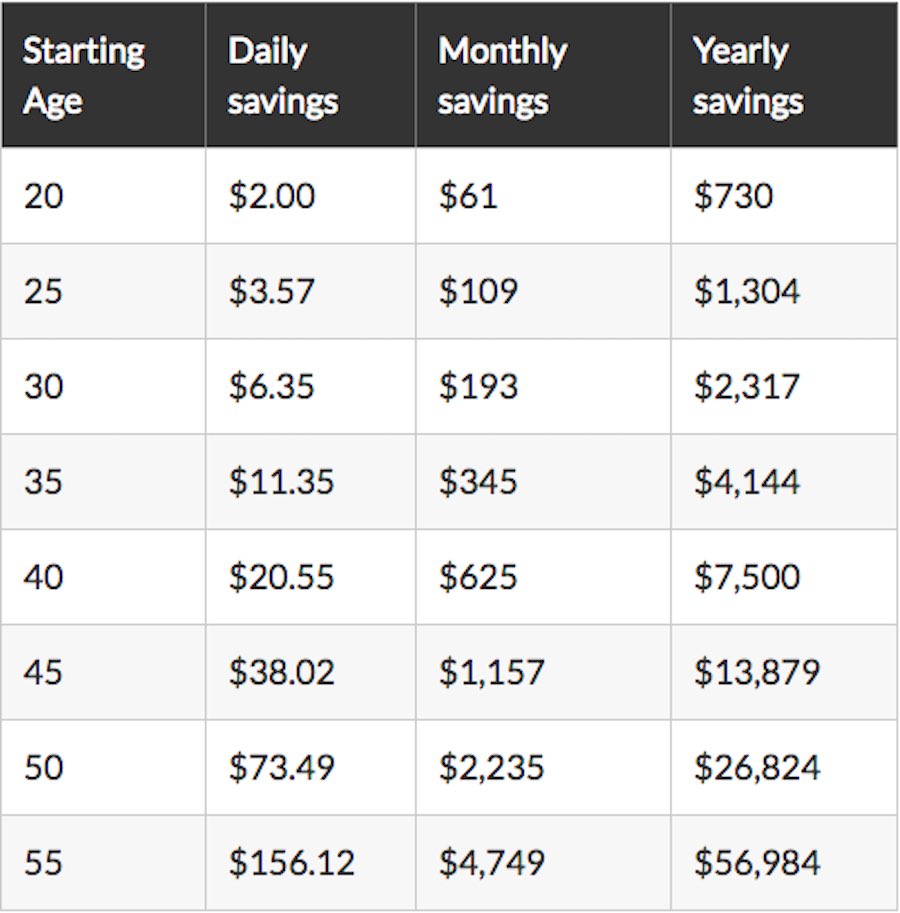Select the starting age 40 cell
The width and height of the screenshot is (900, 913).
(x=44, y=577)
